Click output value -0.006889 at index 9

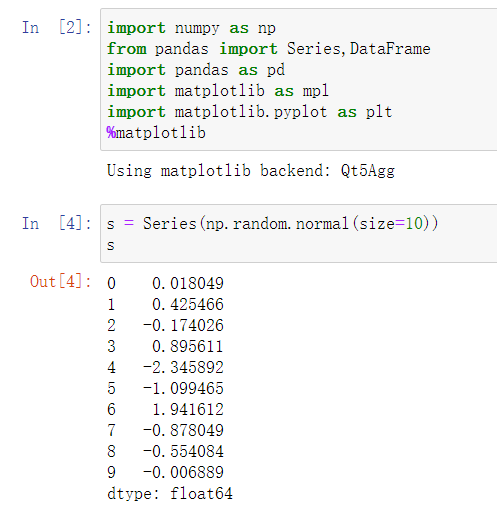tap(183, 472)
